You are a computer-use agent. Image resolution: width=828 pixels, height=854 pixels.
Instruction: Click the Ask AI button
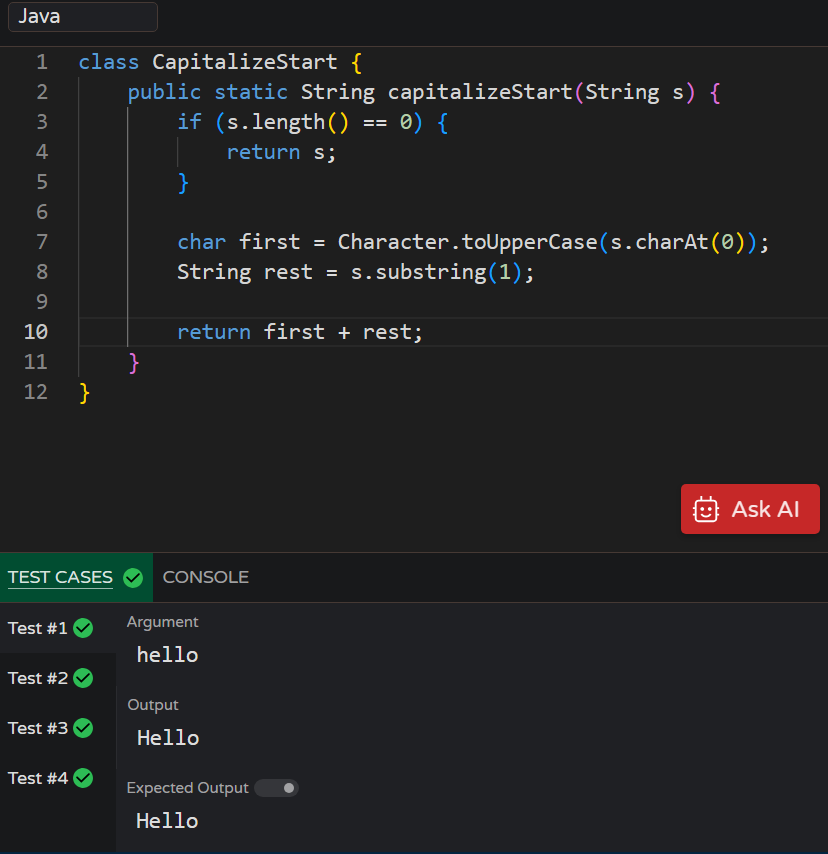(x=750, y=509)
